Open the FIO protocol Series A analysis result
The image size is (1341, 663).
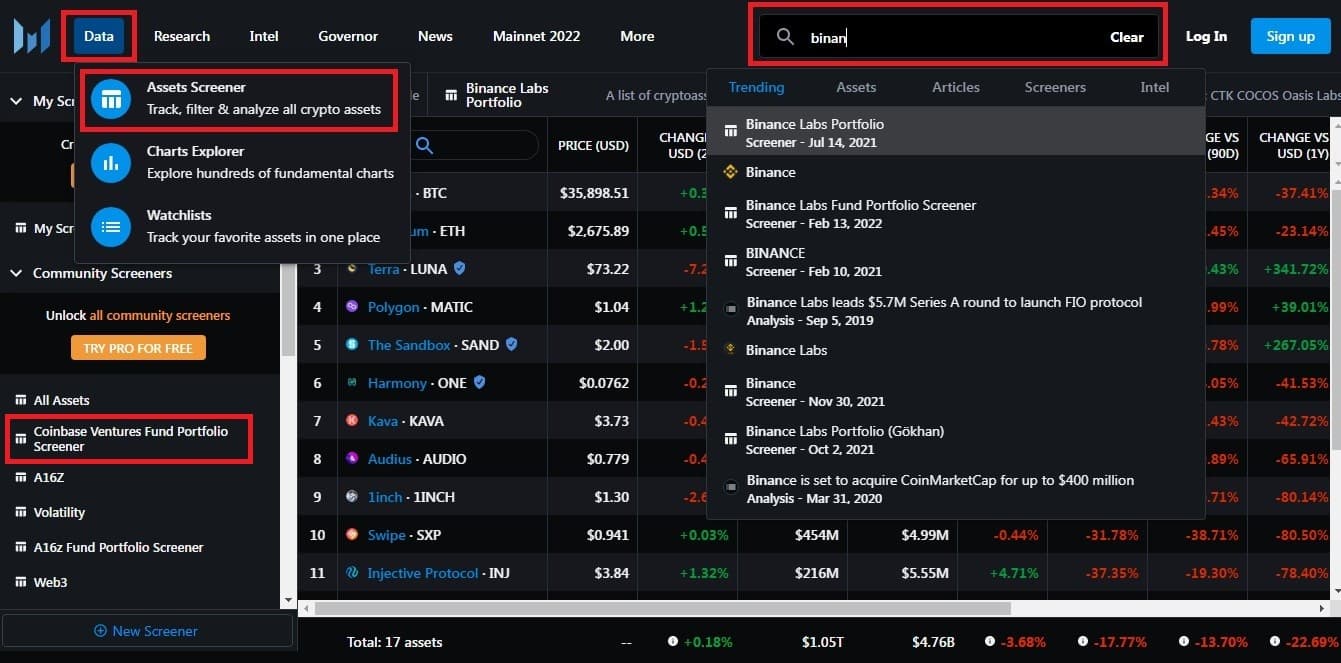[x=955, y=311]
